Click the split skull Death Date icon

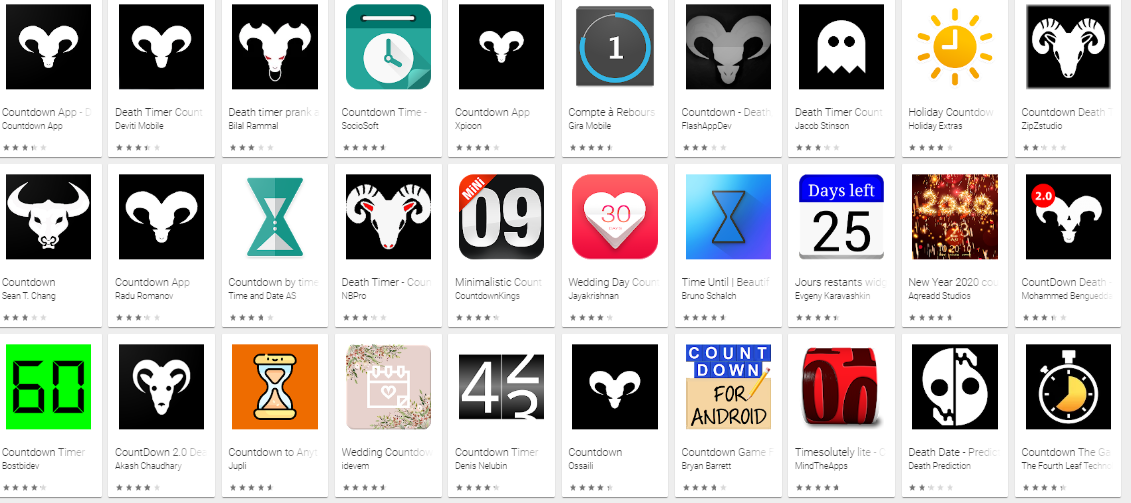954,387
